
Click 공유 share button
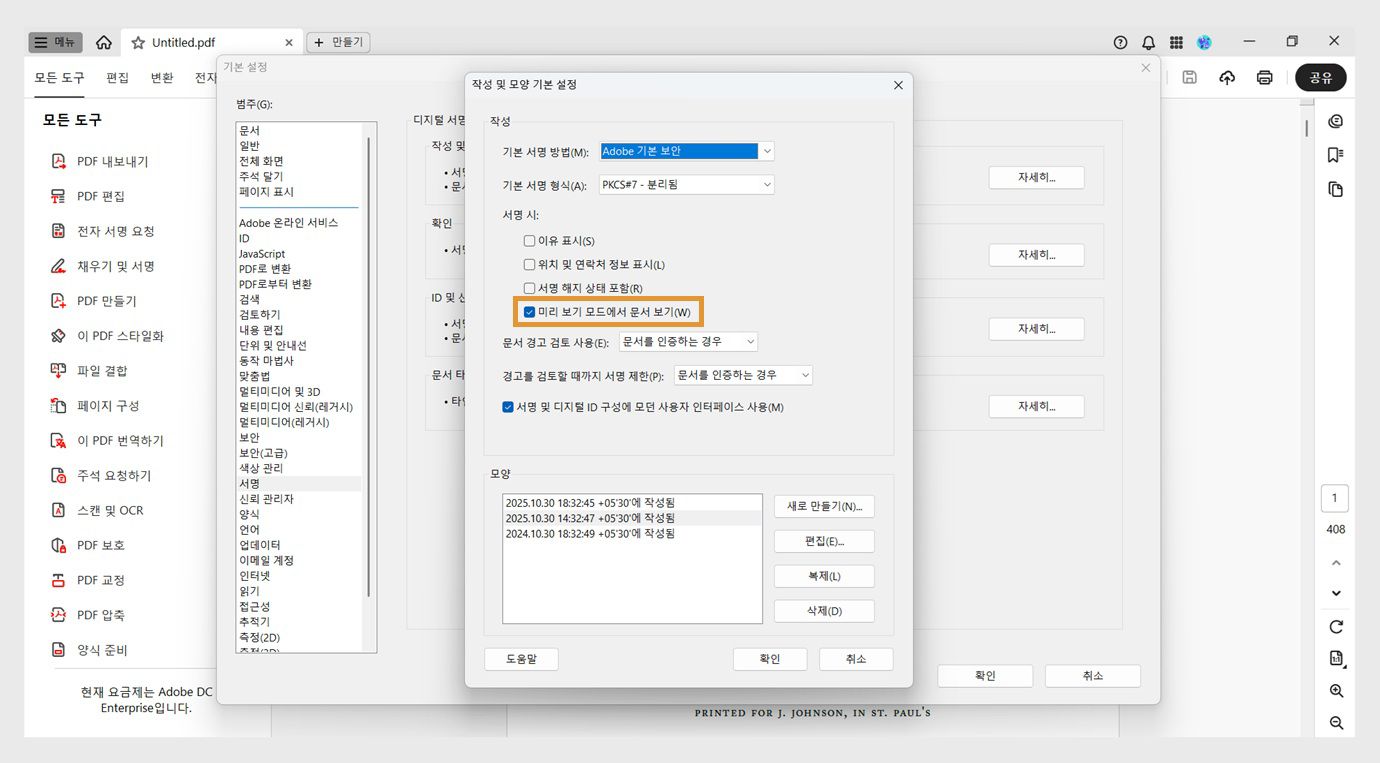(x=1321, y=77)
